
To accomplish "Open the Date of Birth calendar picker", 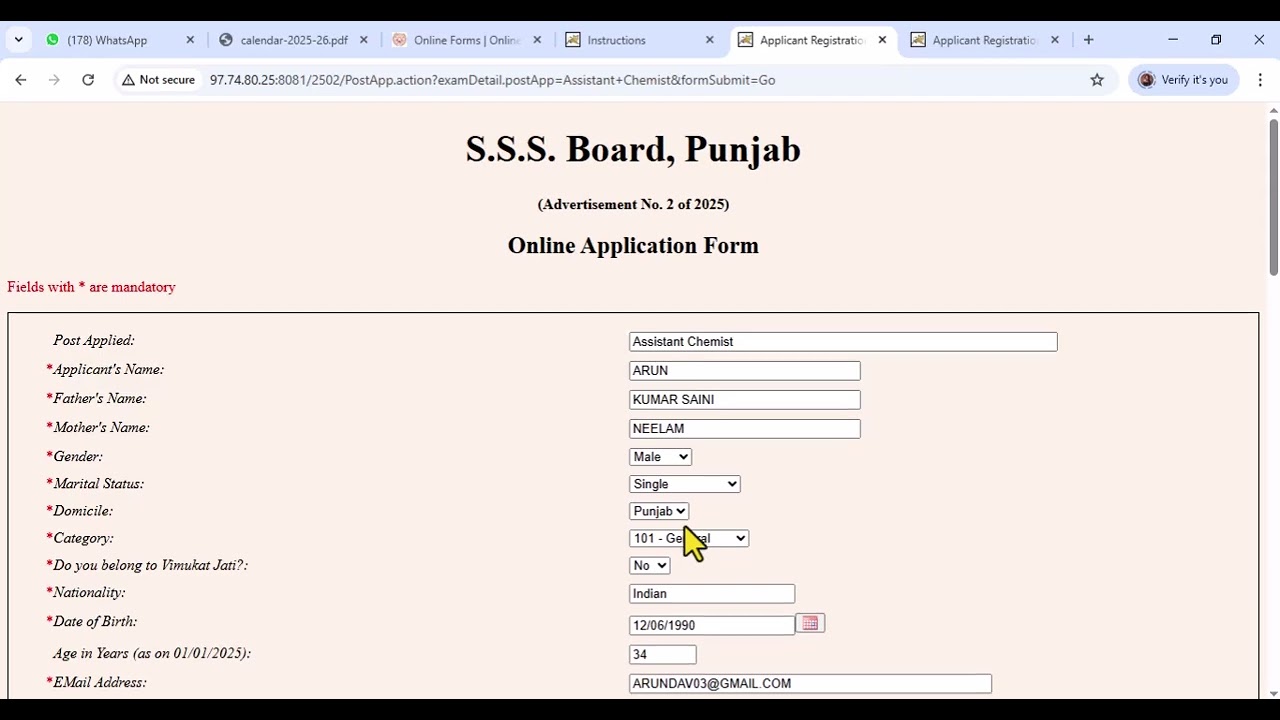I will tap(810, 624).
